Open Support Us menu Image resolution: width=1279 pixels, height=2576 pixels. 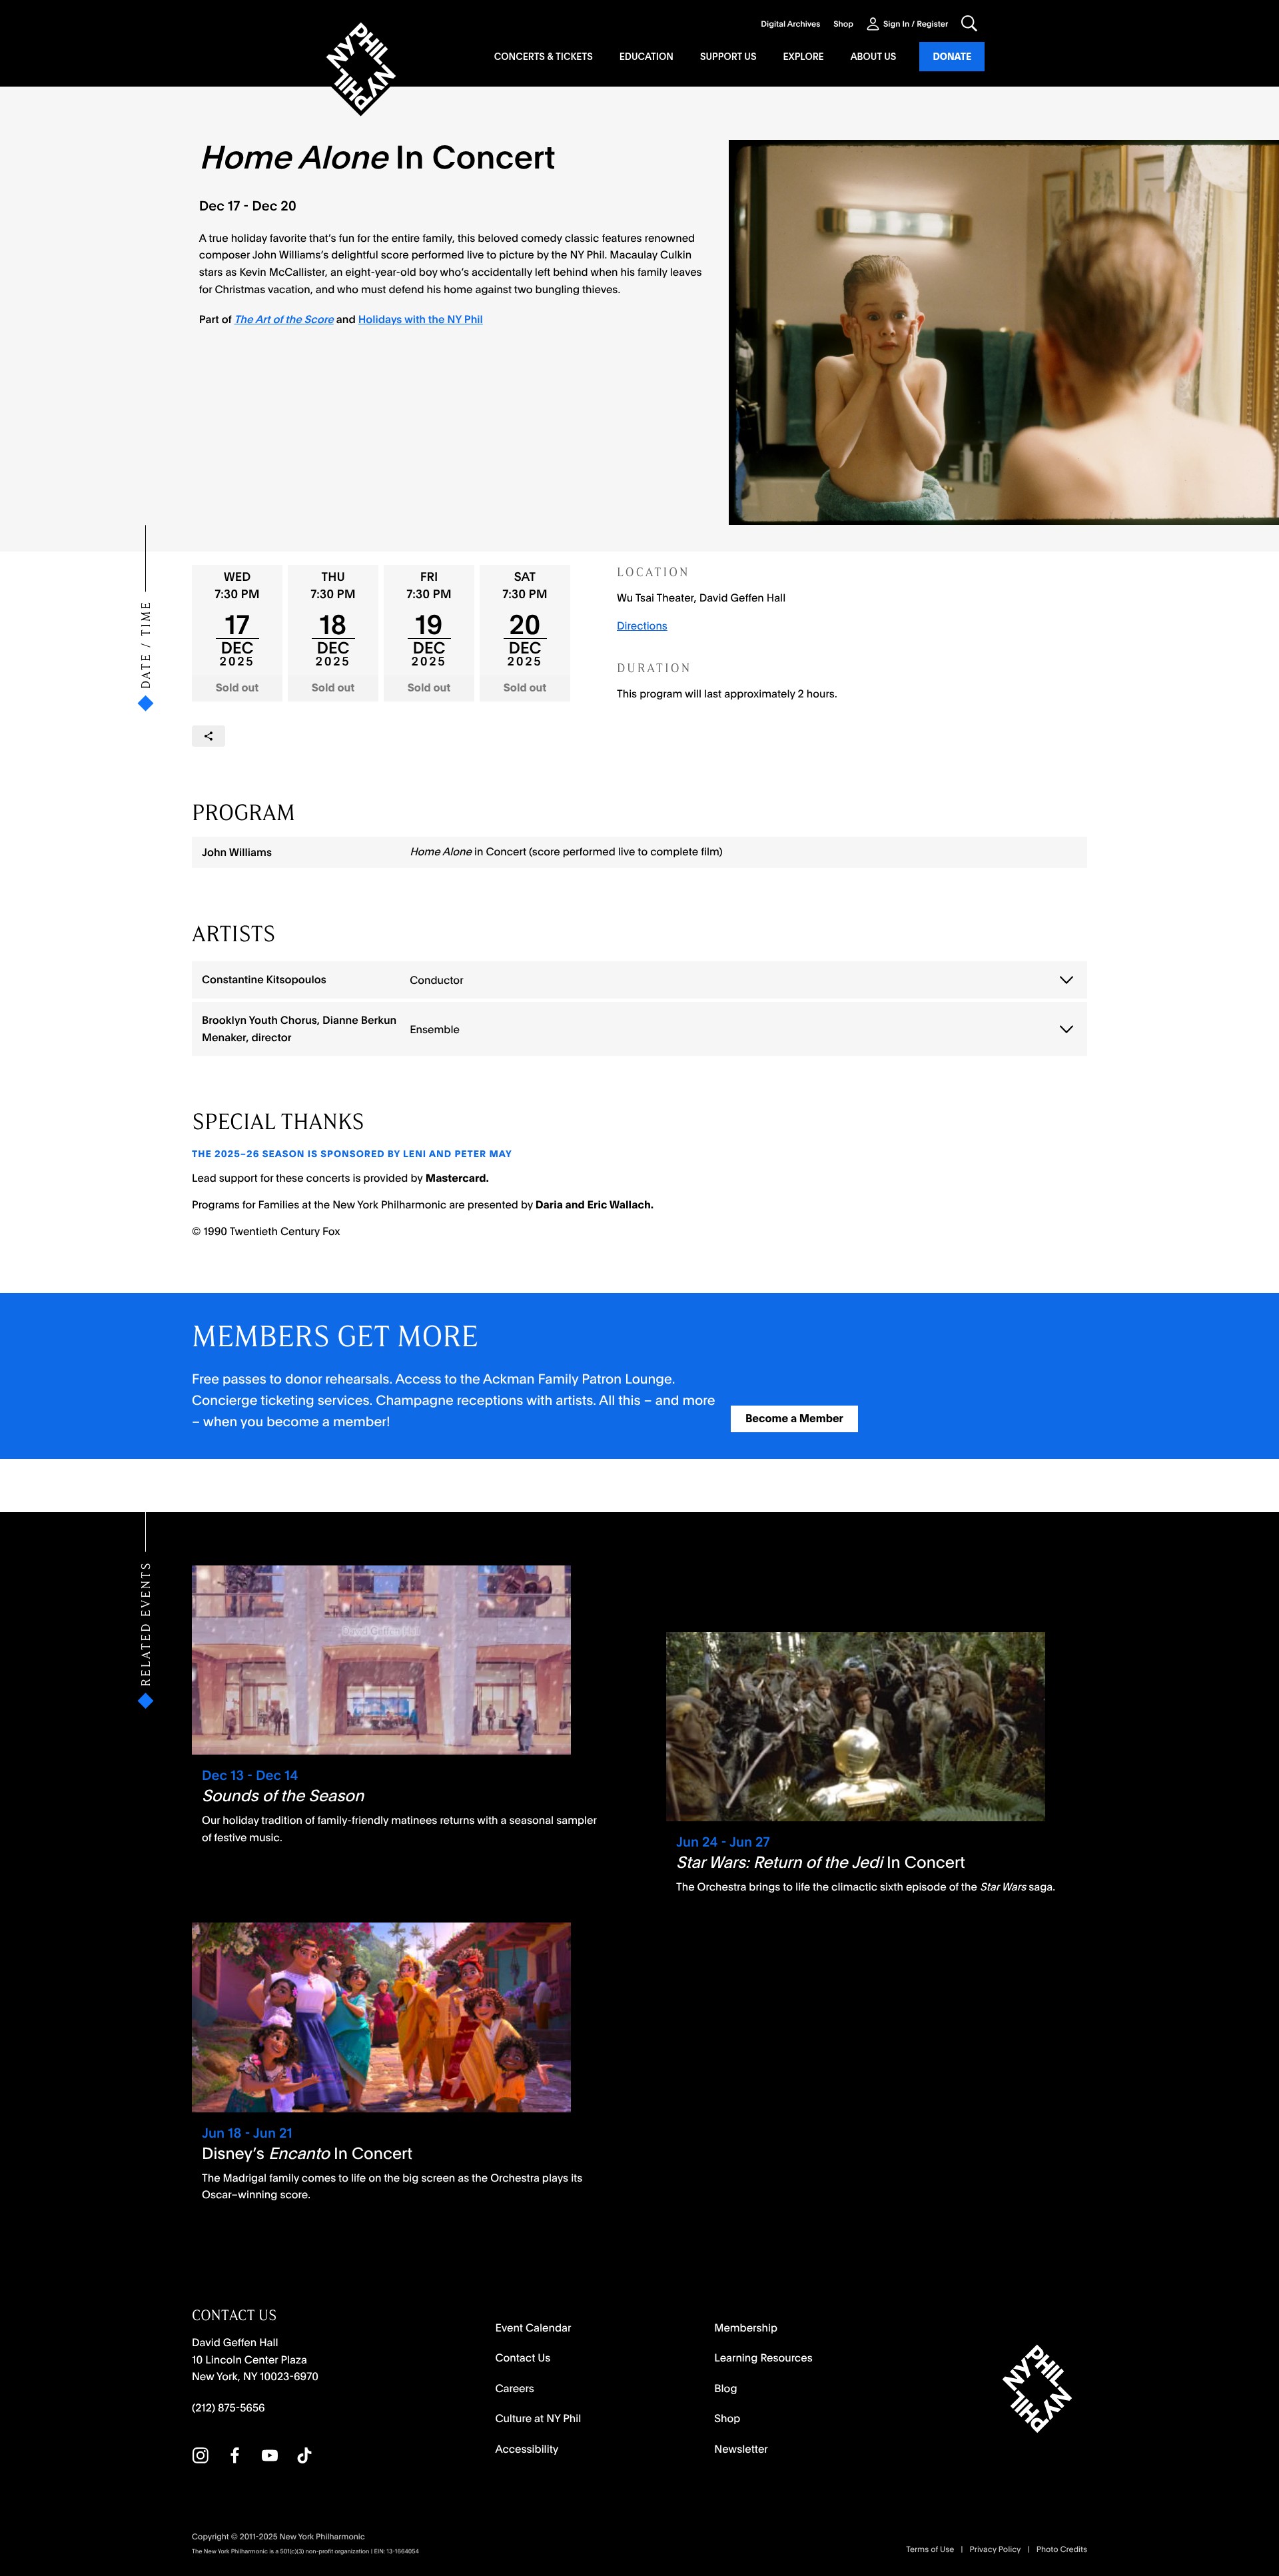pyautogui.click(x=728, y=57)
